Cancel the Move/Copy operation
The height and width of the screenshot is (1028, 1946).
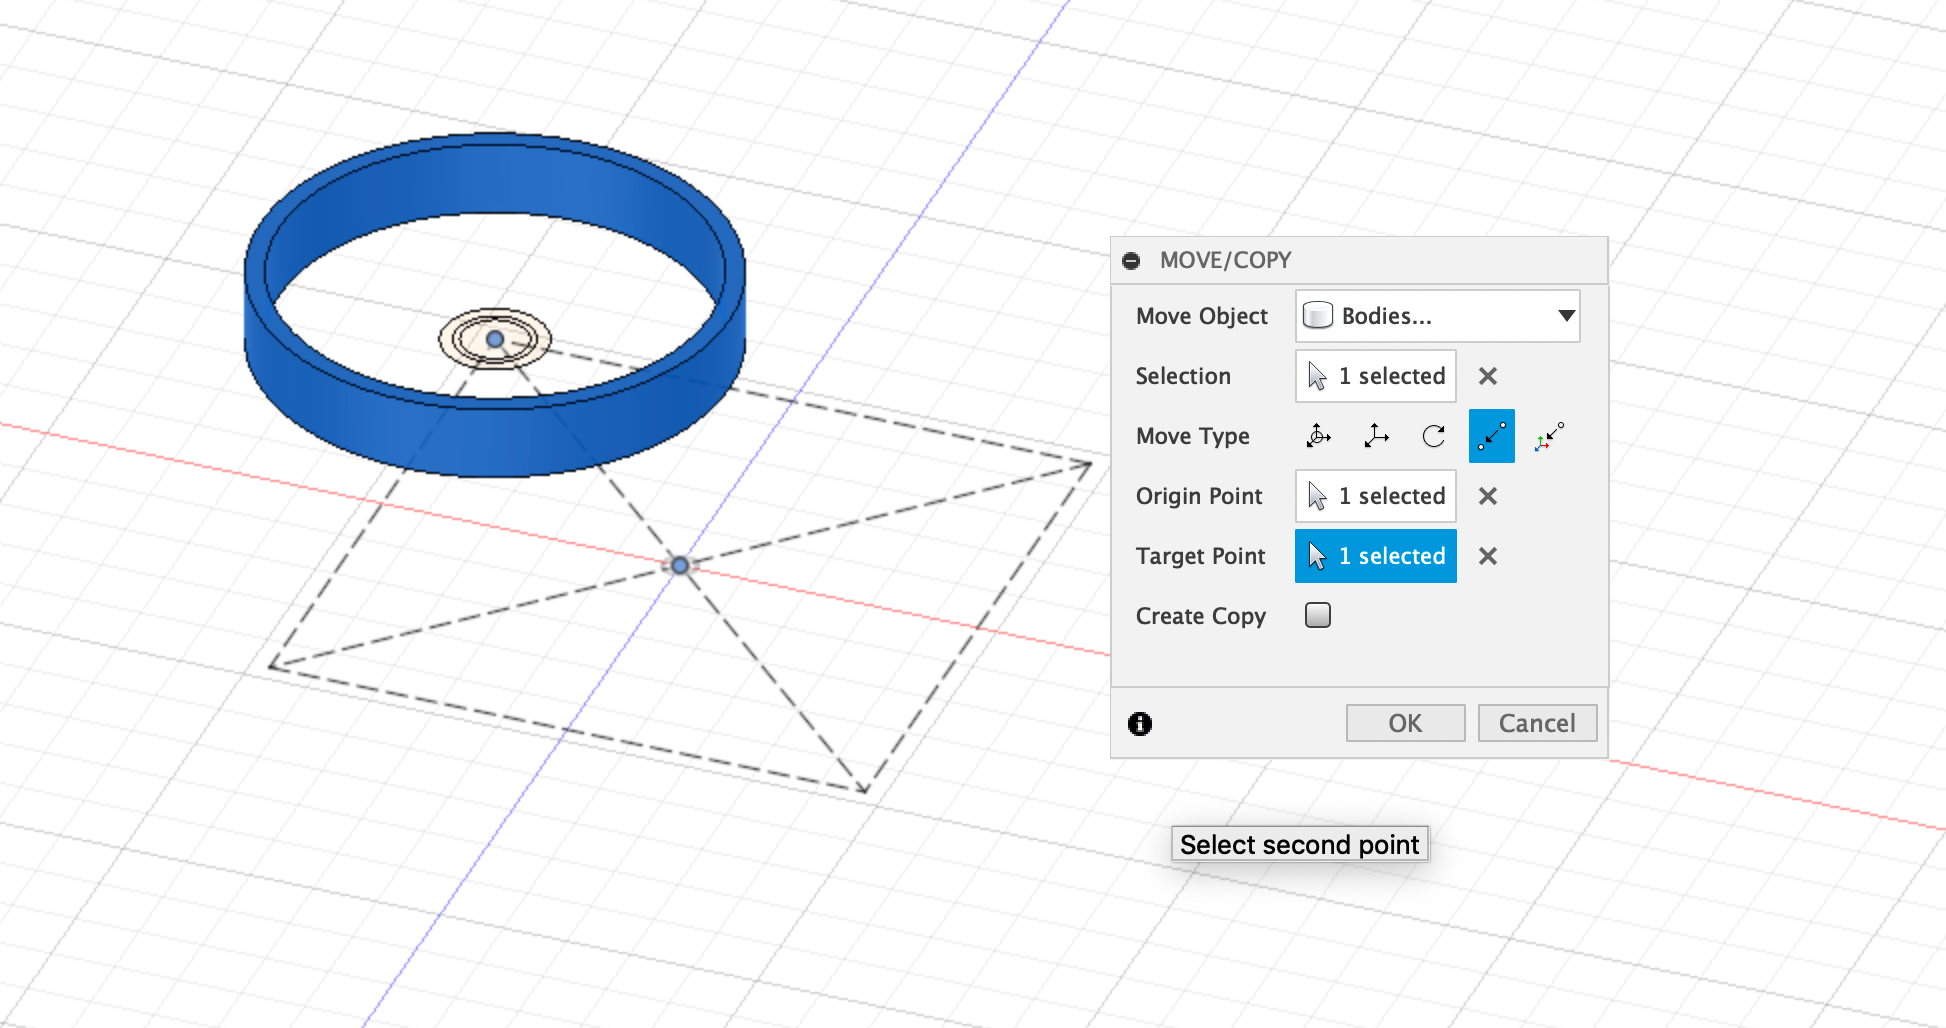pyautogui.click(x=1537, y=722)
